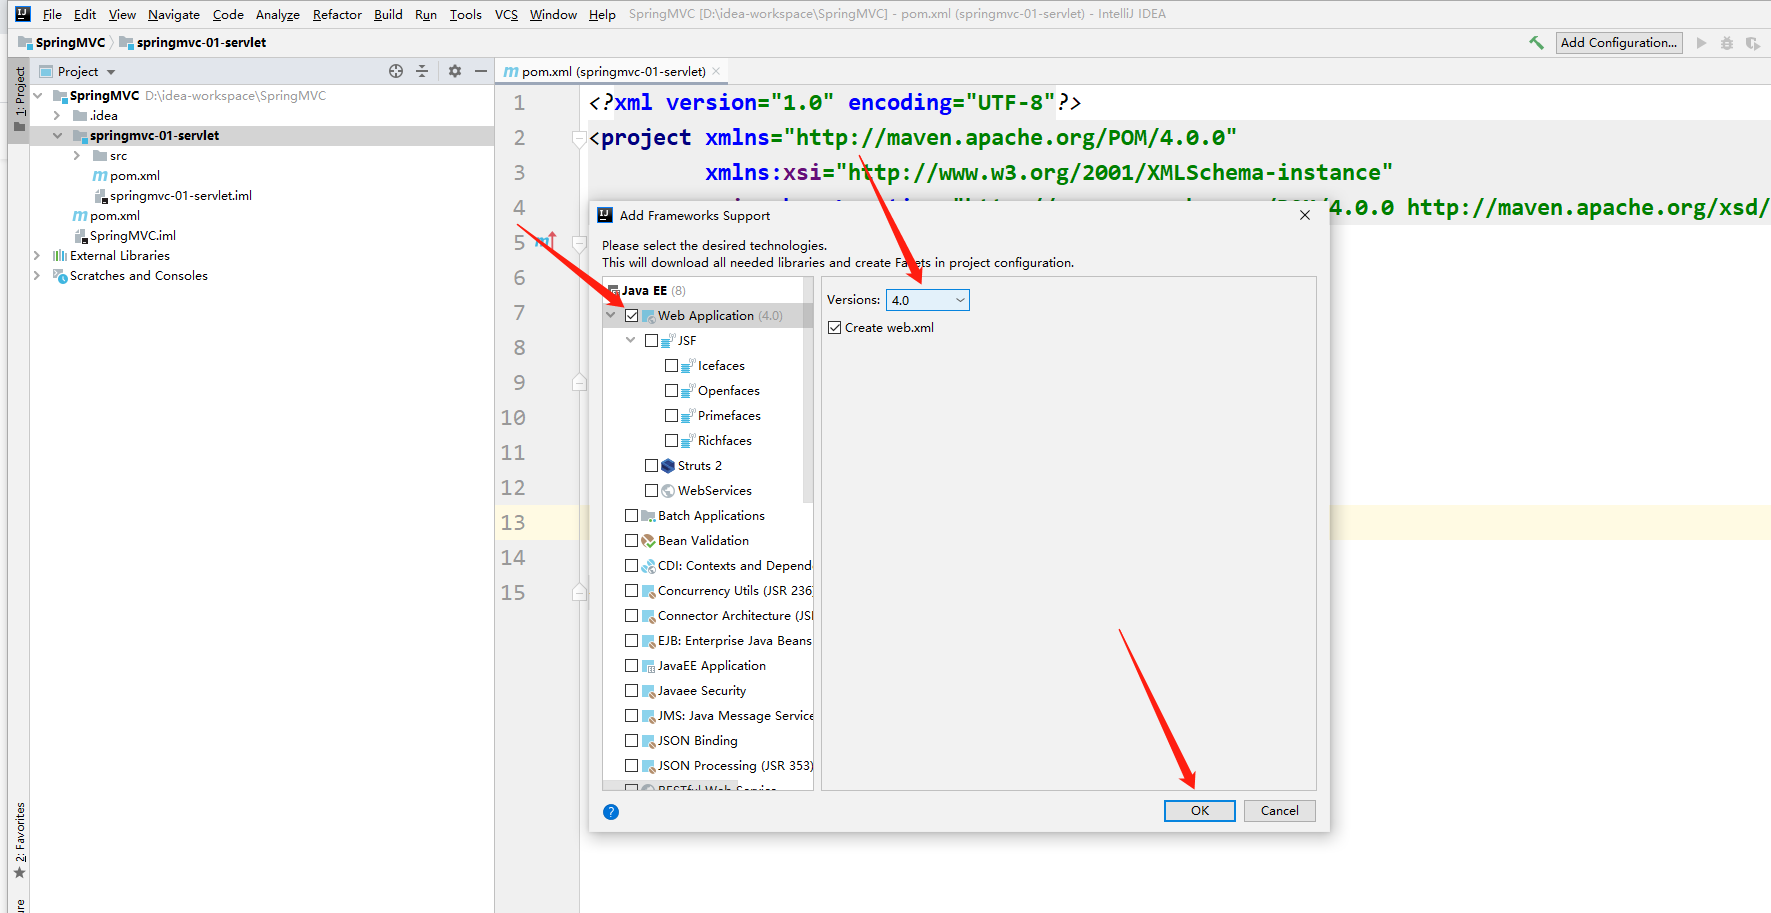Click the Cancel button in dialog
Image resolution: width=1771 pixels, height=913 pixels.
tap(1279, 811)
